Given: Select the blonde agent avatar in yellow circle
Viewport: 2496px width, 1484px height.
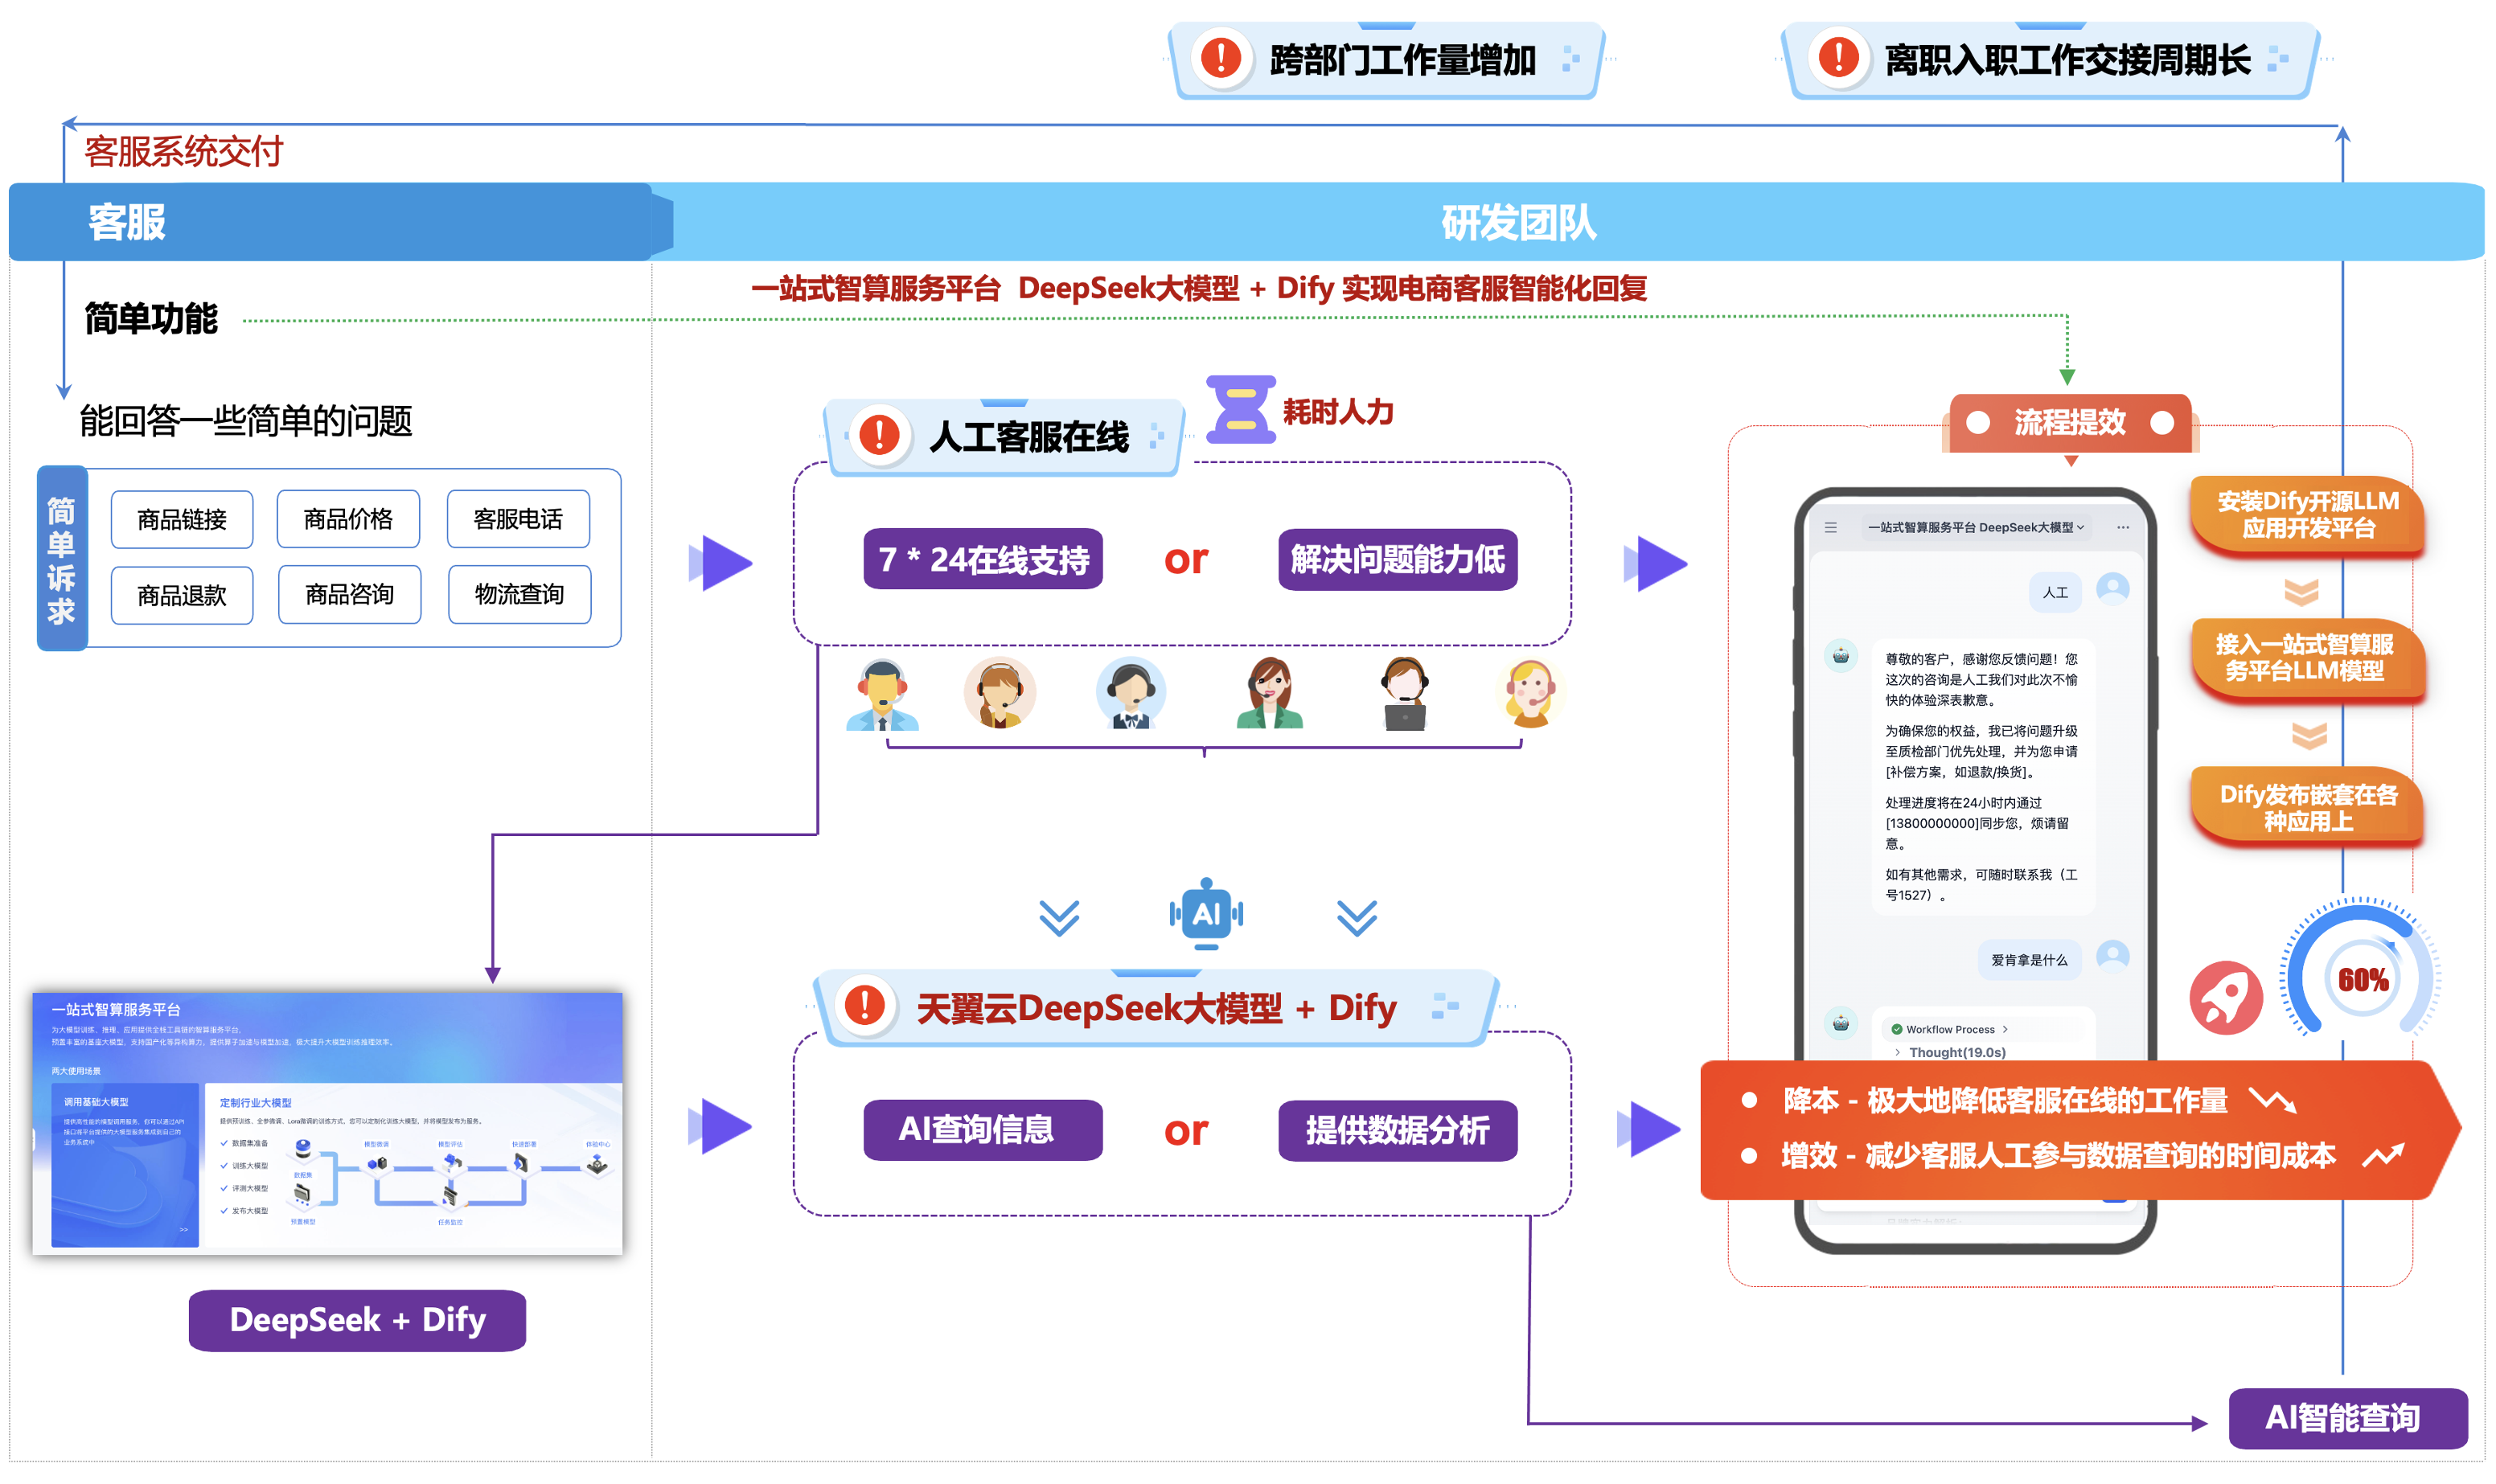Looking at the screenshot, I should coord(1530,693).
